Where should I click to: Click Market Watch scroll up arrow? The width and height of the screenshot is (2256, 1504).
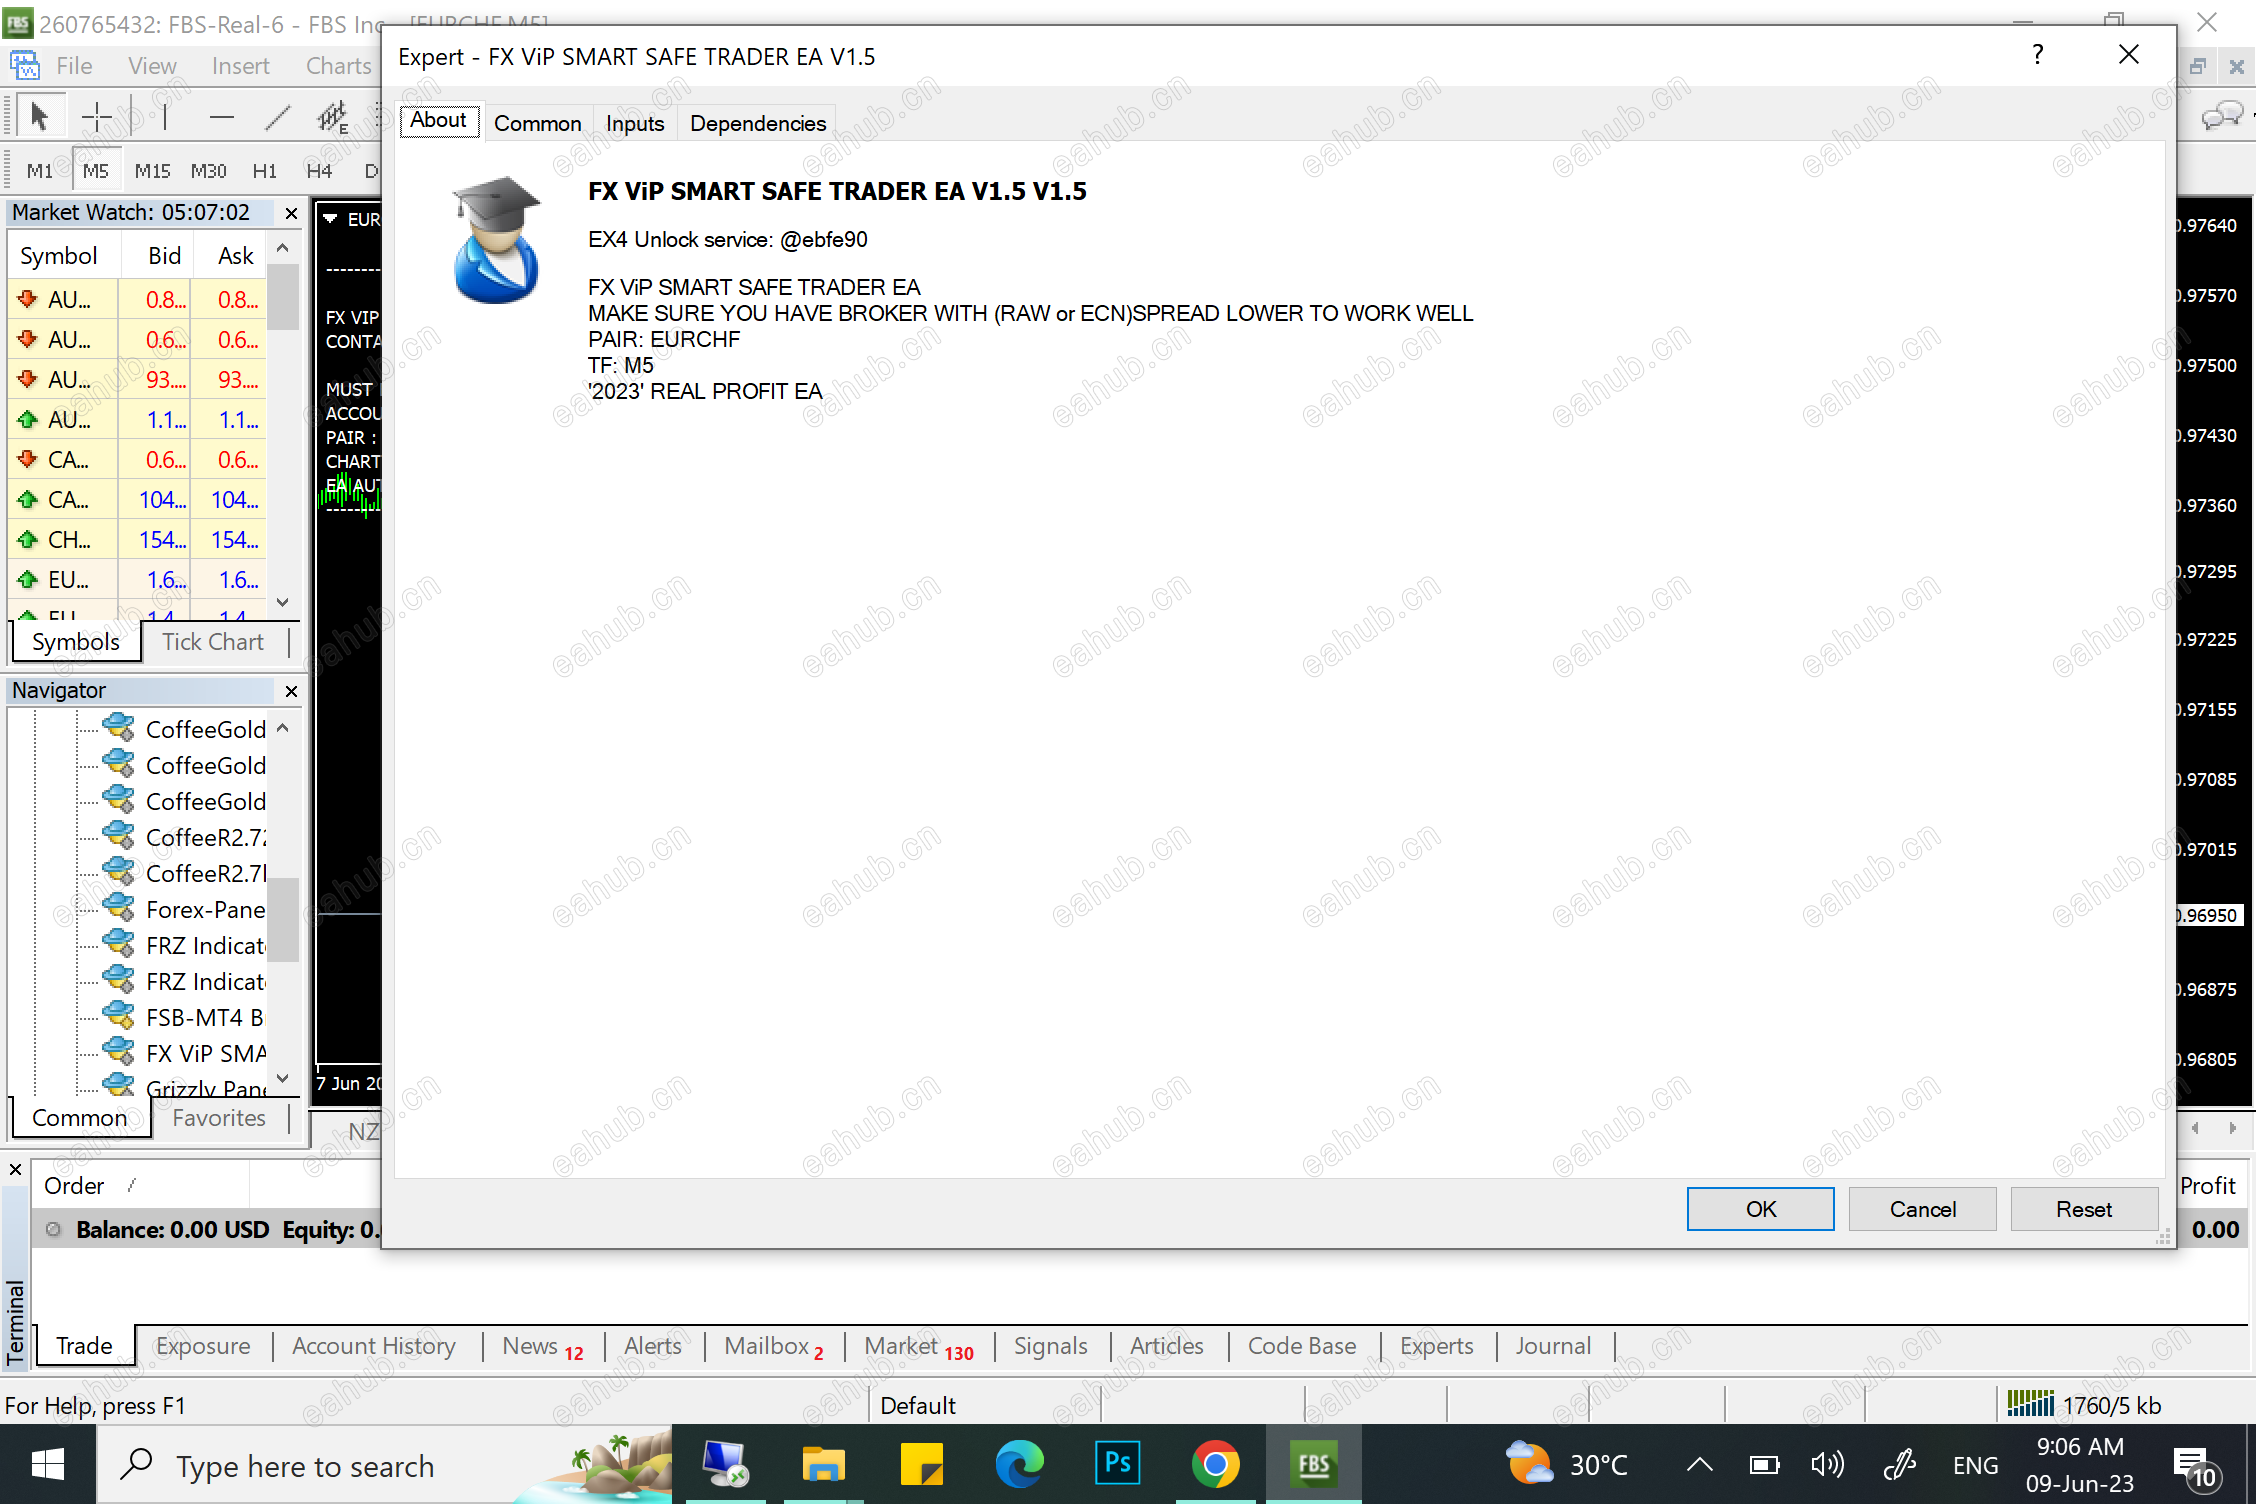(283, 248)
